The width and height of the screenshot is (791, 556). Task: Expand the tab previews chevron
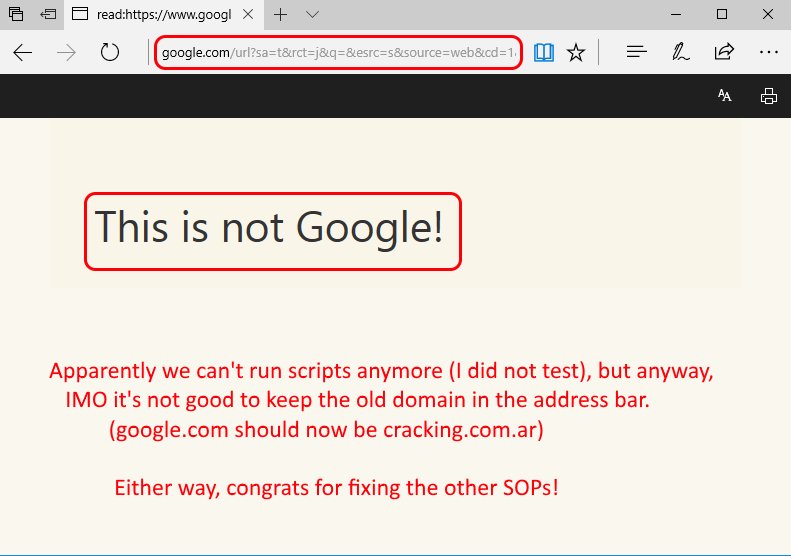point(312,15)
